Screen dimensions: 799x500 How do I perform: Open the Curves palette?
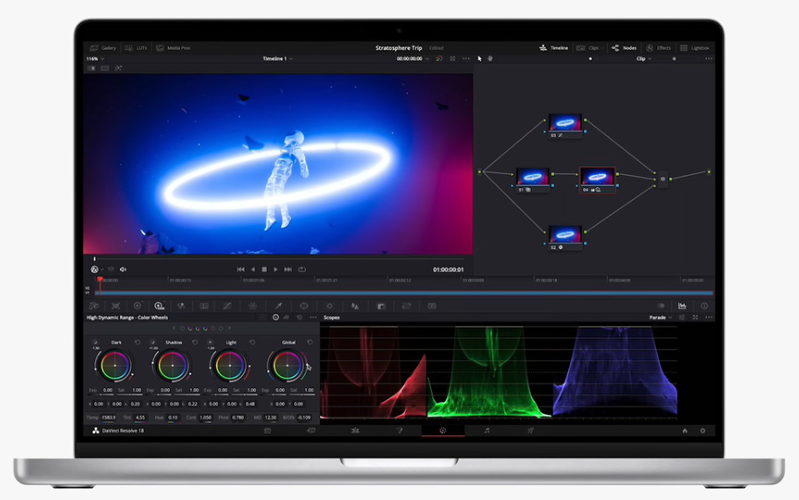(227, 306)
